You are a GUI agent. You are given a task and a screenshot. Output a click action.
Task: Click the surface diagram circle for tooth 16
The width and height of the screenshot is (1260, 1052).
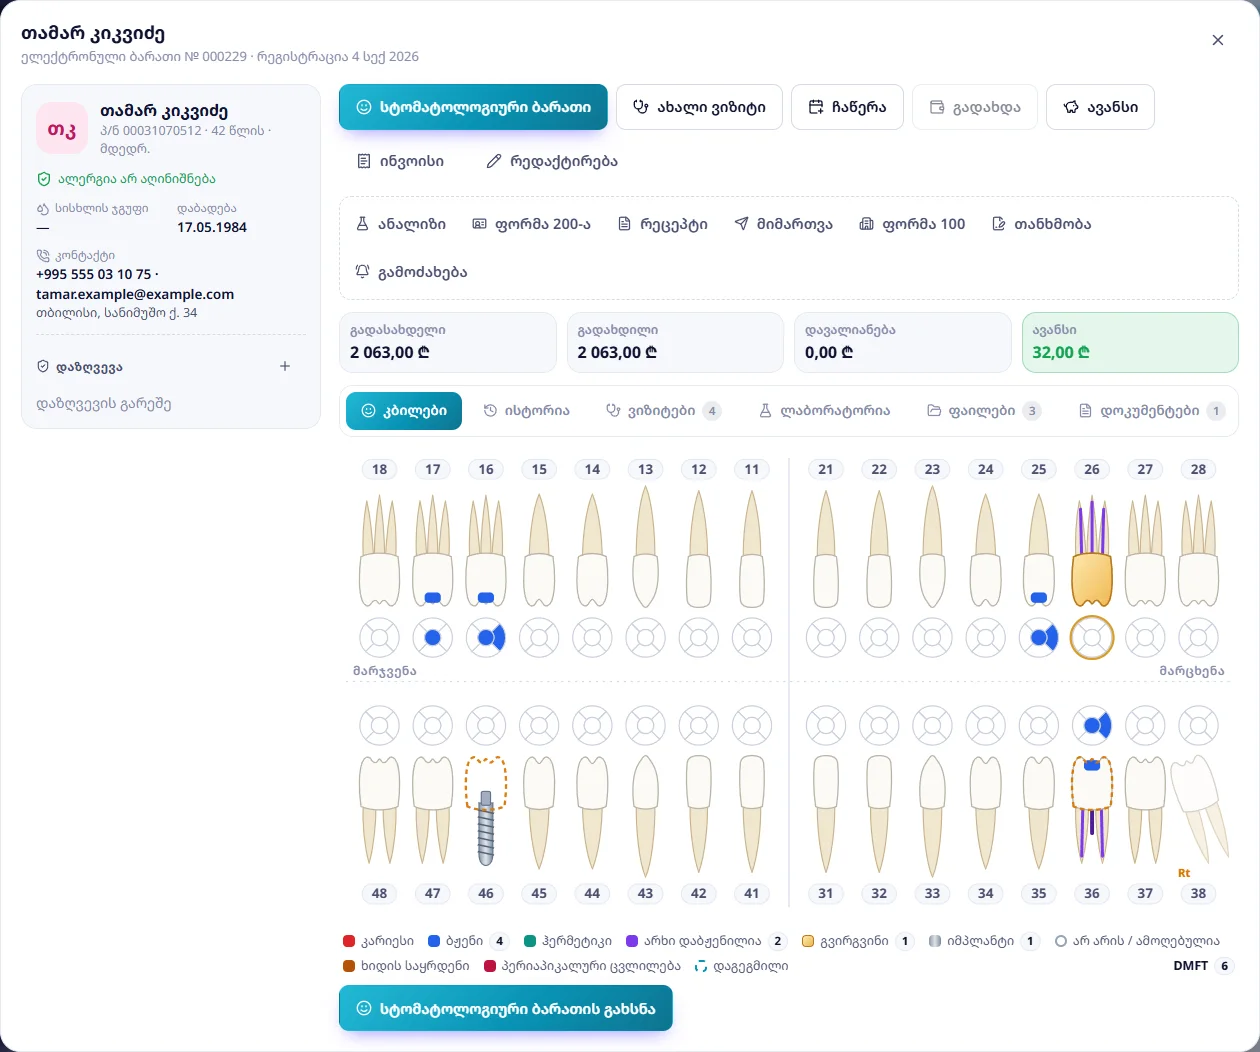click(x=486, y=637)
